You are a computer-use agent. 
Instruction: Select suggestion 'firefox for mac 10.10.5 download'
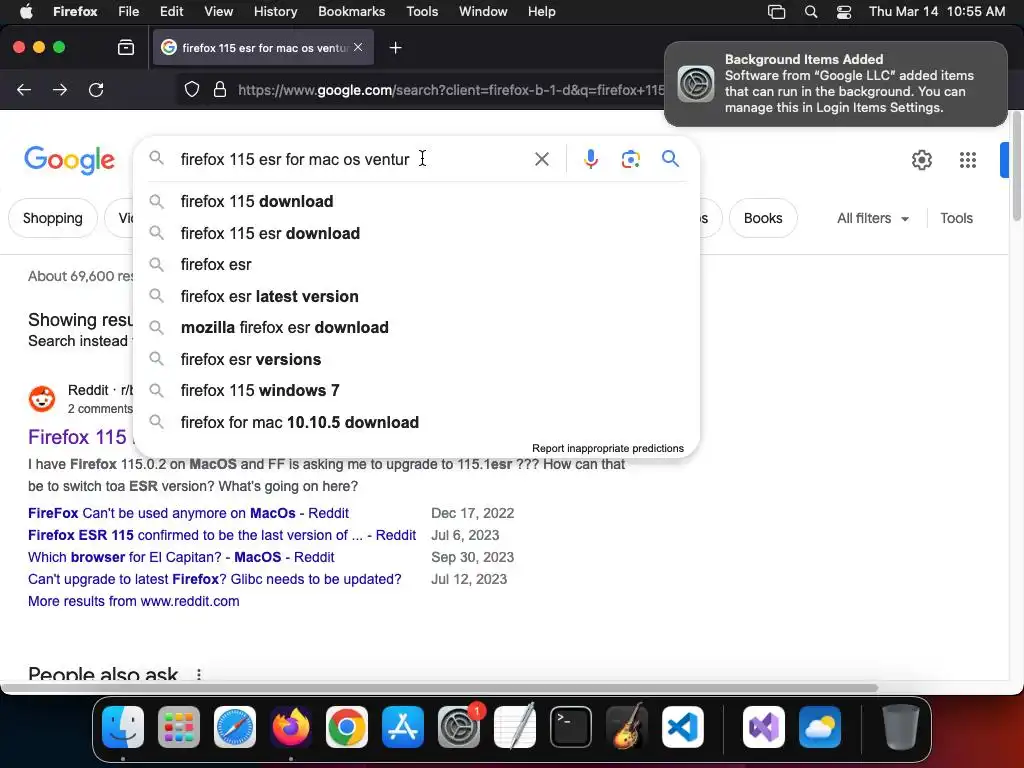[x=416, y=423]
